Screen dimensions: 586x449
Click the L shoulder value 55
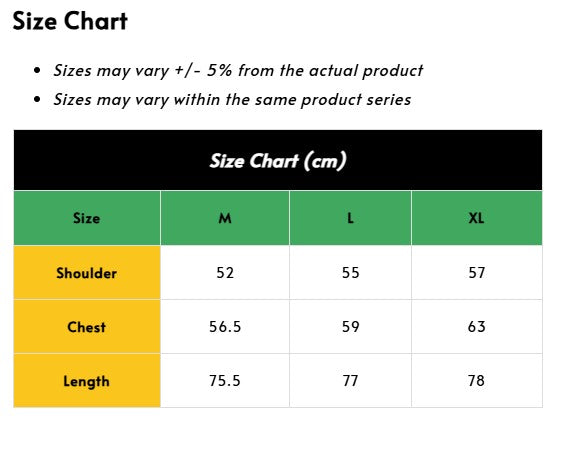tap(350, 273)
